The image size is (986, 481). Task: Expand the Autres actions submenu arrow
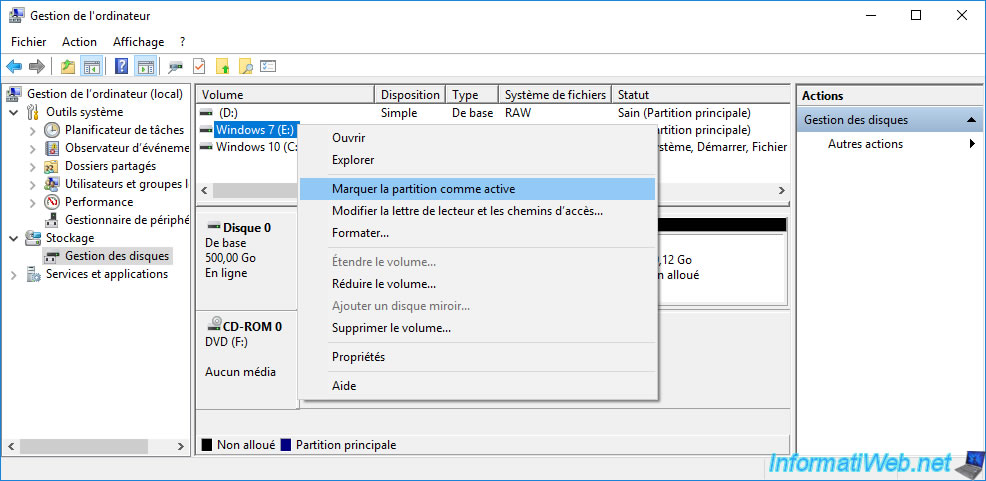[x=972, y=144]
